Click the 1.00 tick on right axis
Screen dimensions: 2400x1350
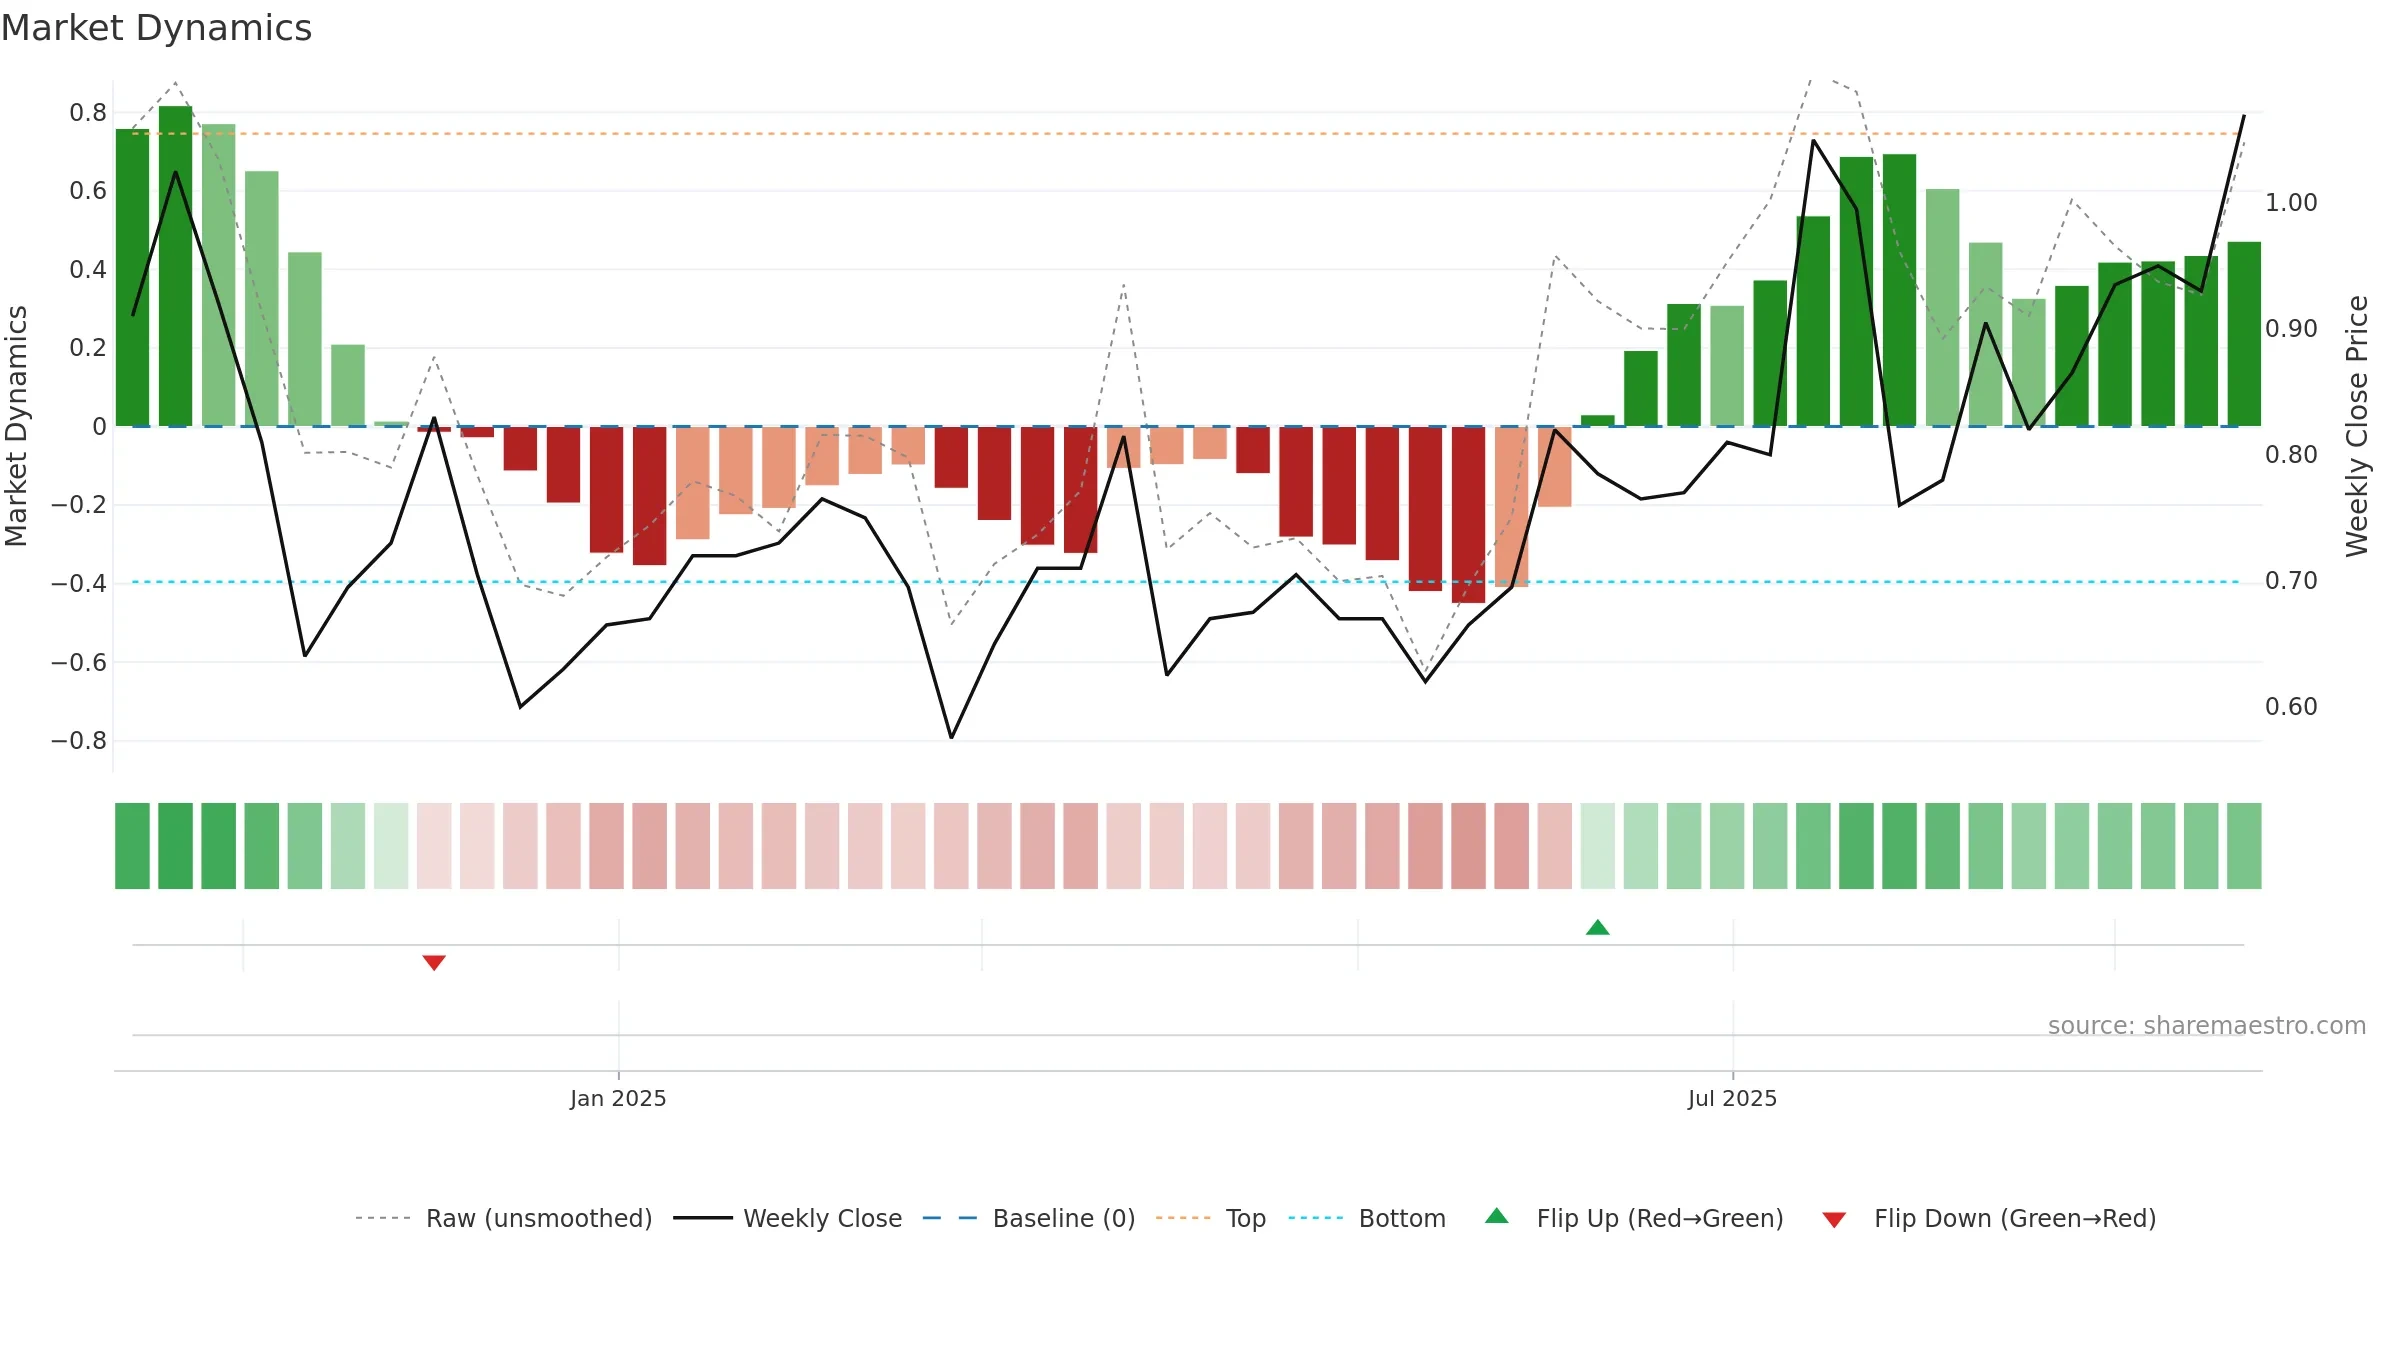[x=2291, y=202]
